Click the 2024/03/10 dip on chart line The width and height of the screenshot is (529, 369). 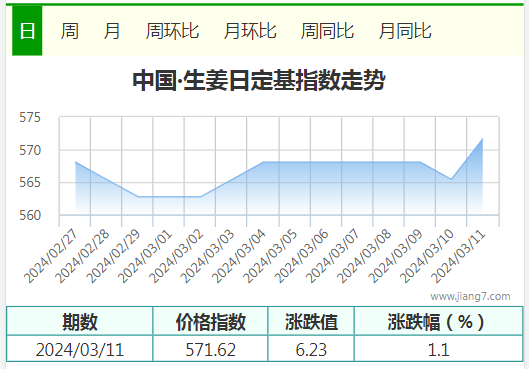[x=451, y=179]
